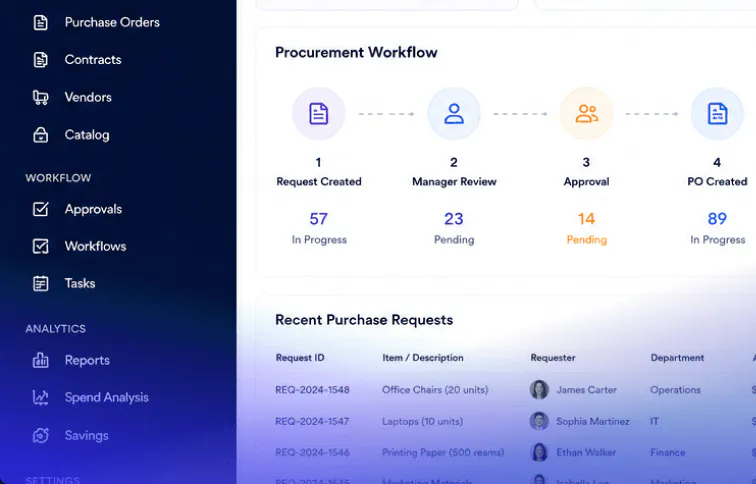Open the Contracts menu item
The width and height of the screenshot is (756, 484).
pyautogui.click(x=93, y=60)
